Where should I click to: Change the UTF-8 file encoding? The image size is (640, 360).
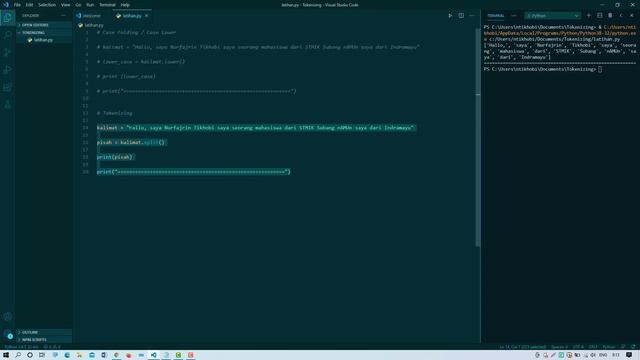(578, 347)
